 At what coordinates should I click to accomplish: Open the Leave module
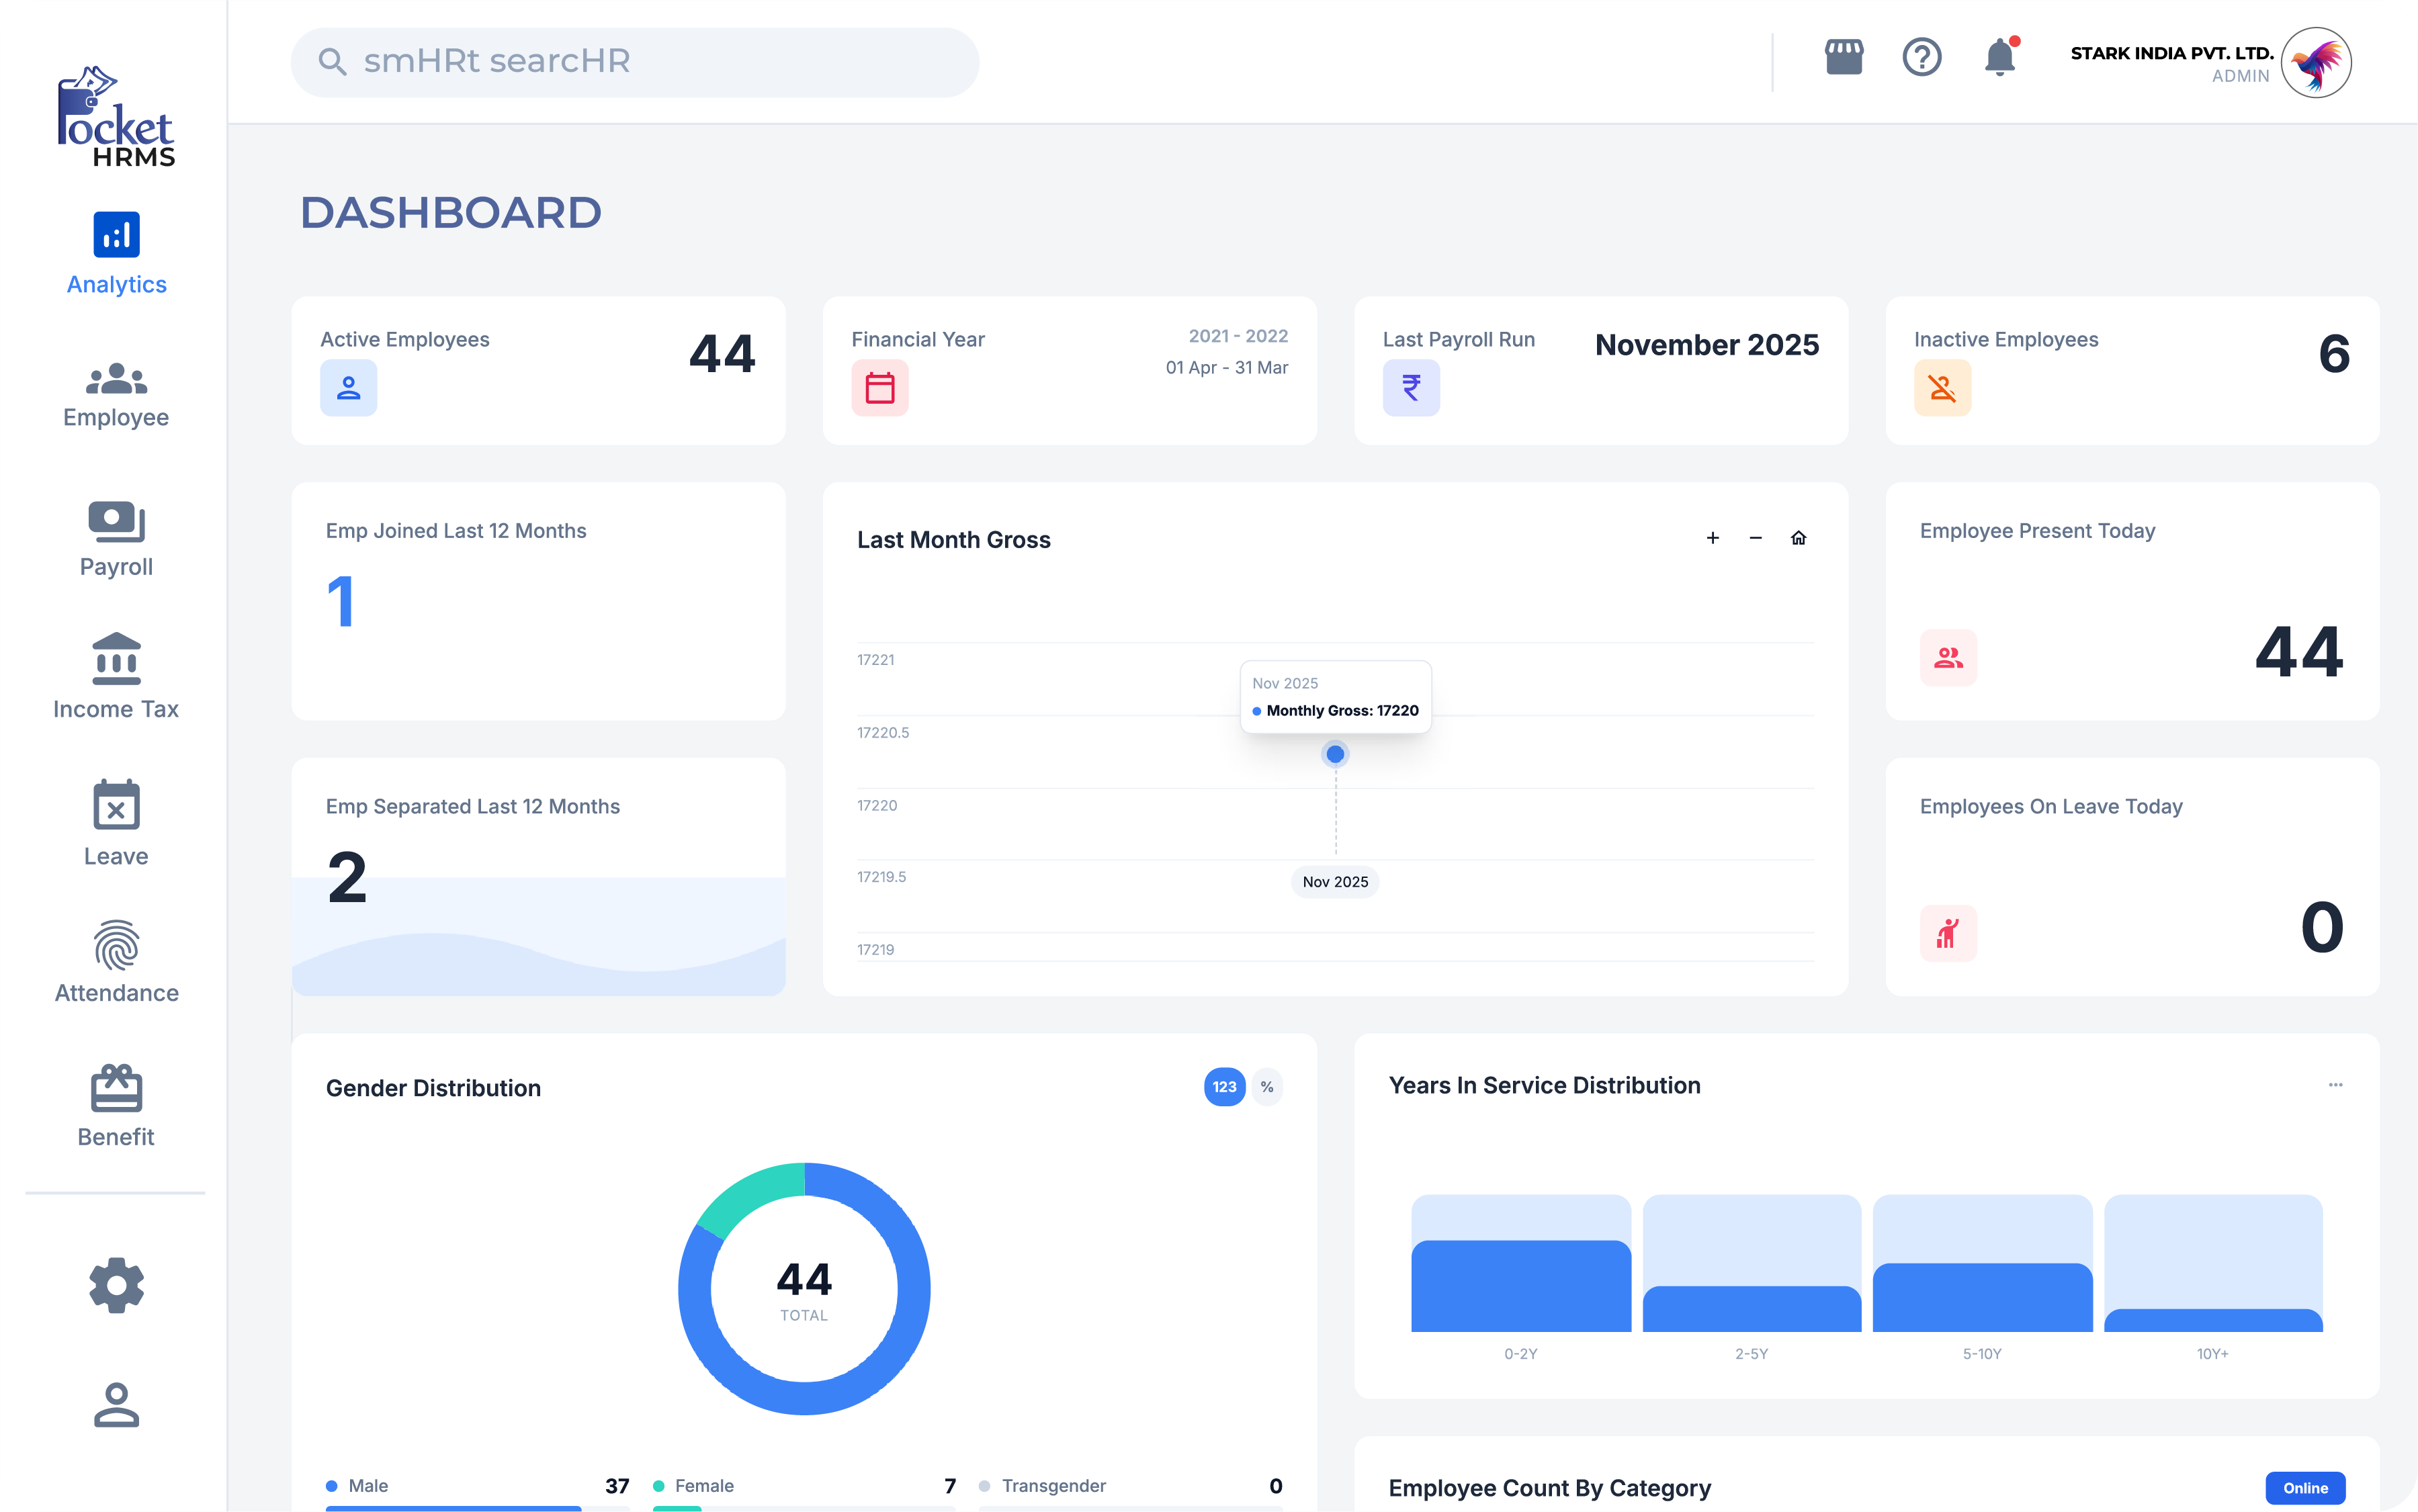pyautogui.click(x=116, y=823)
